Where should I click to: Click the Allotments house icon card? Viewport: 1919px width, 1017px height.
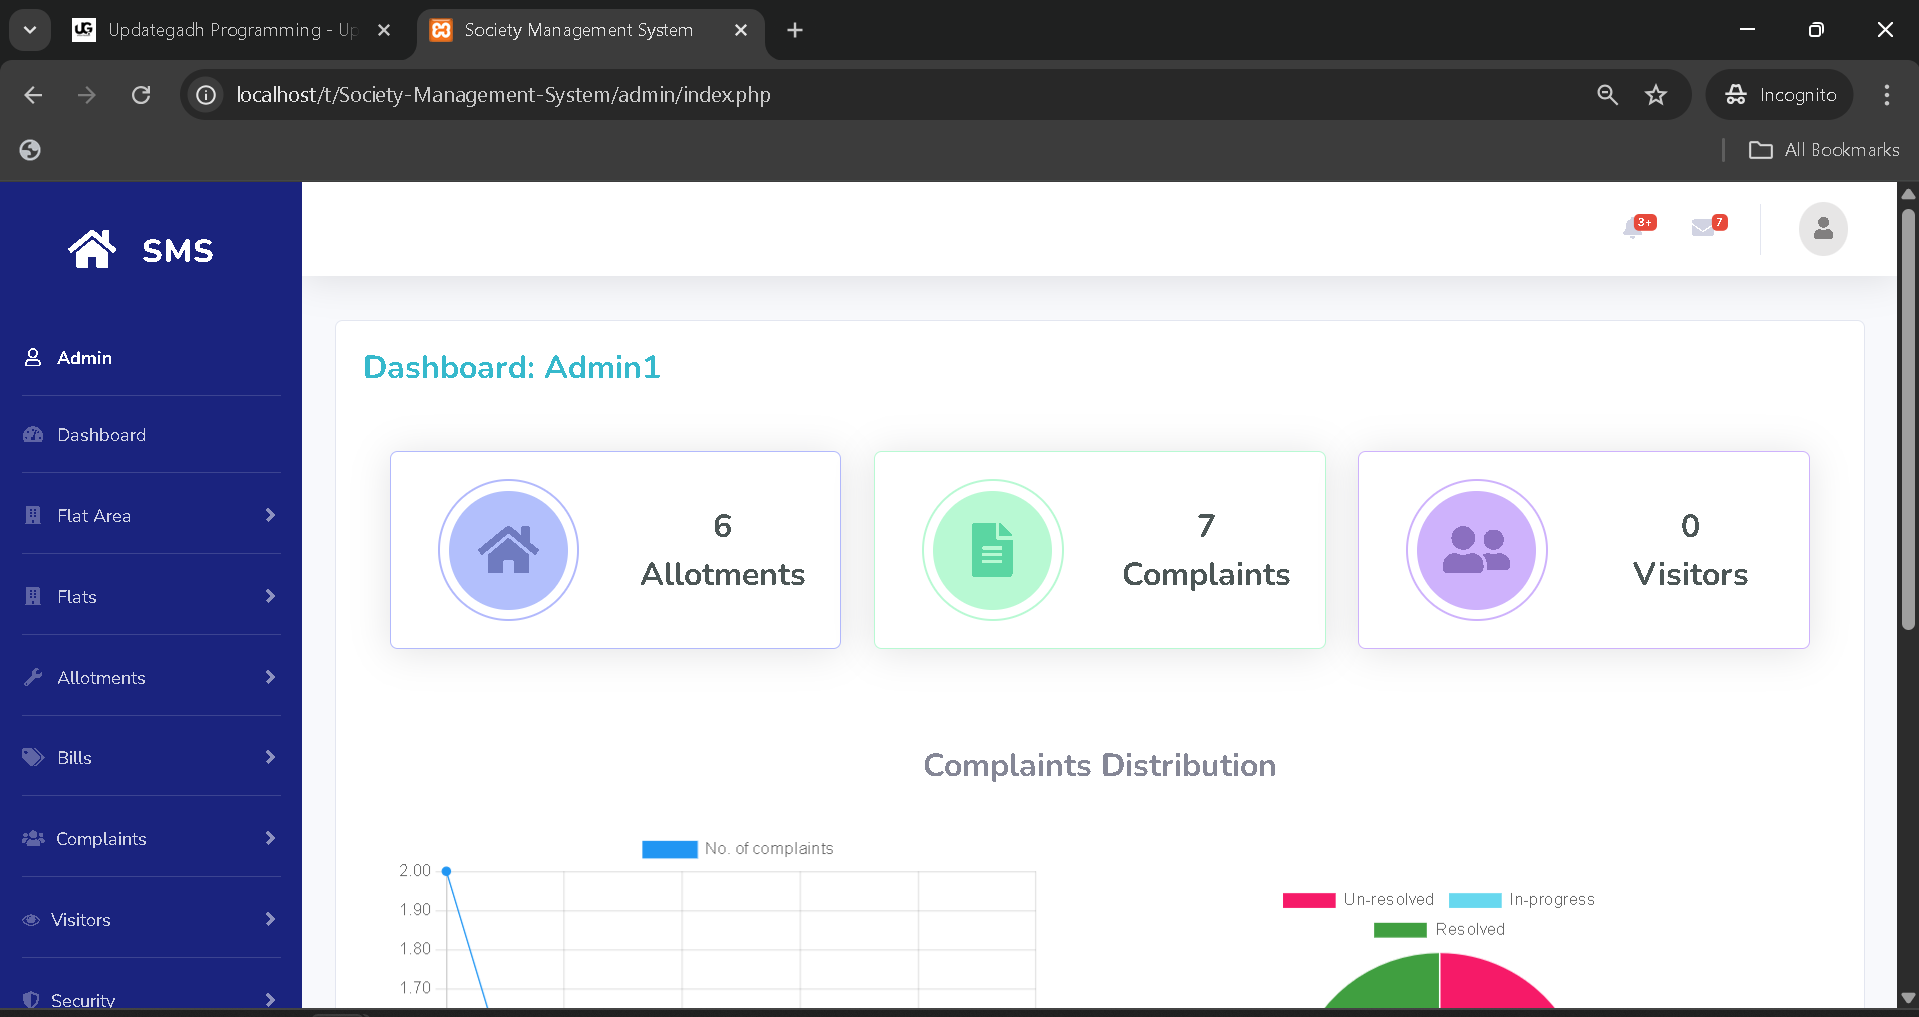click(x=508, y=550)
